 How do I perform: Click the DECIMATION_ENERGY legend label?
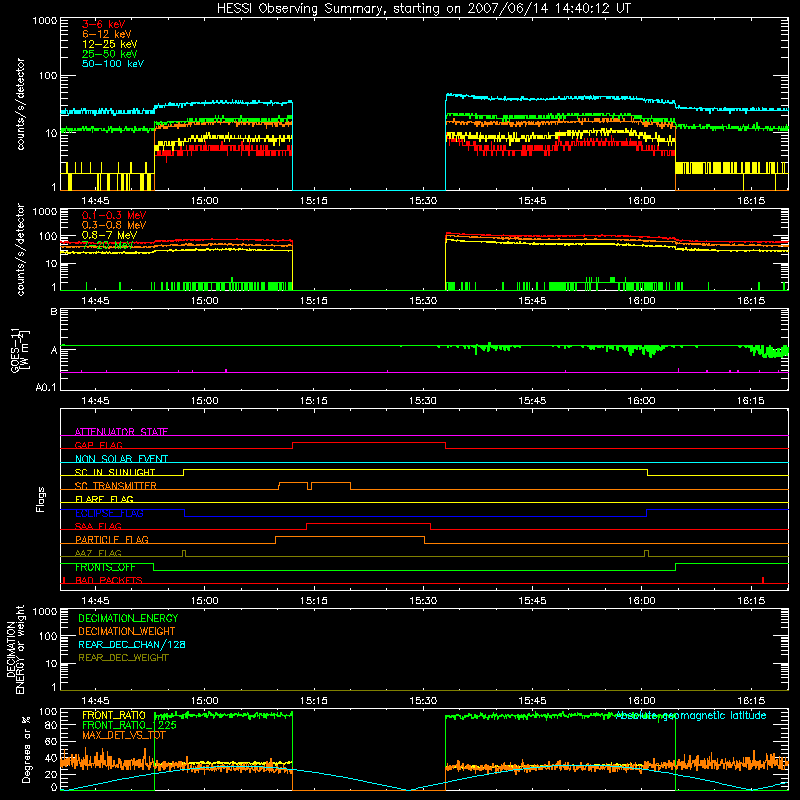point(128,618)
